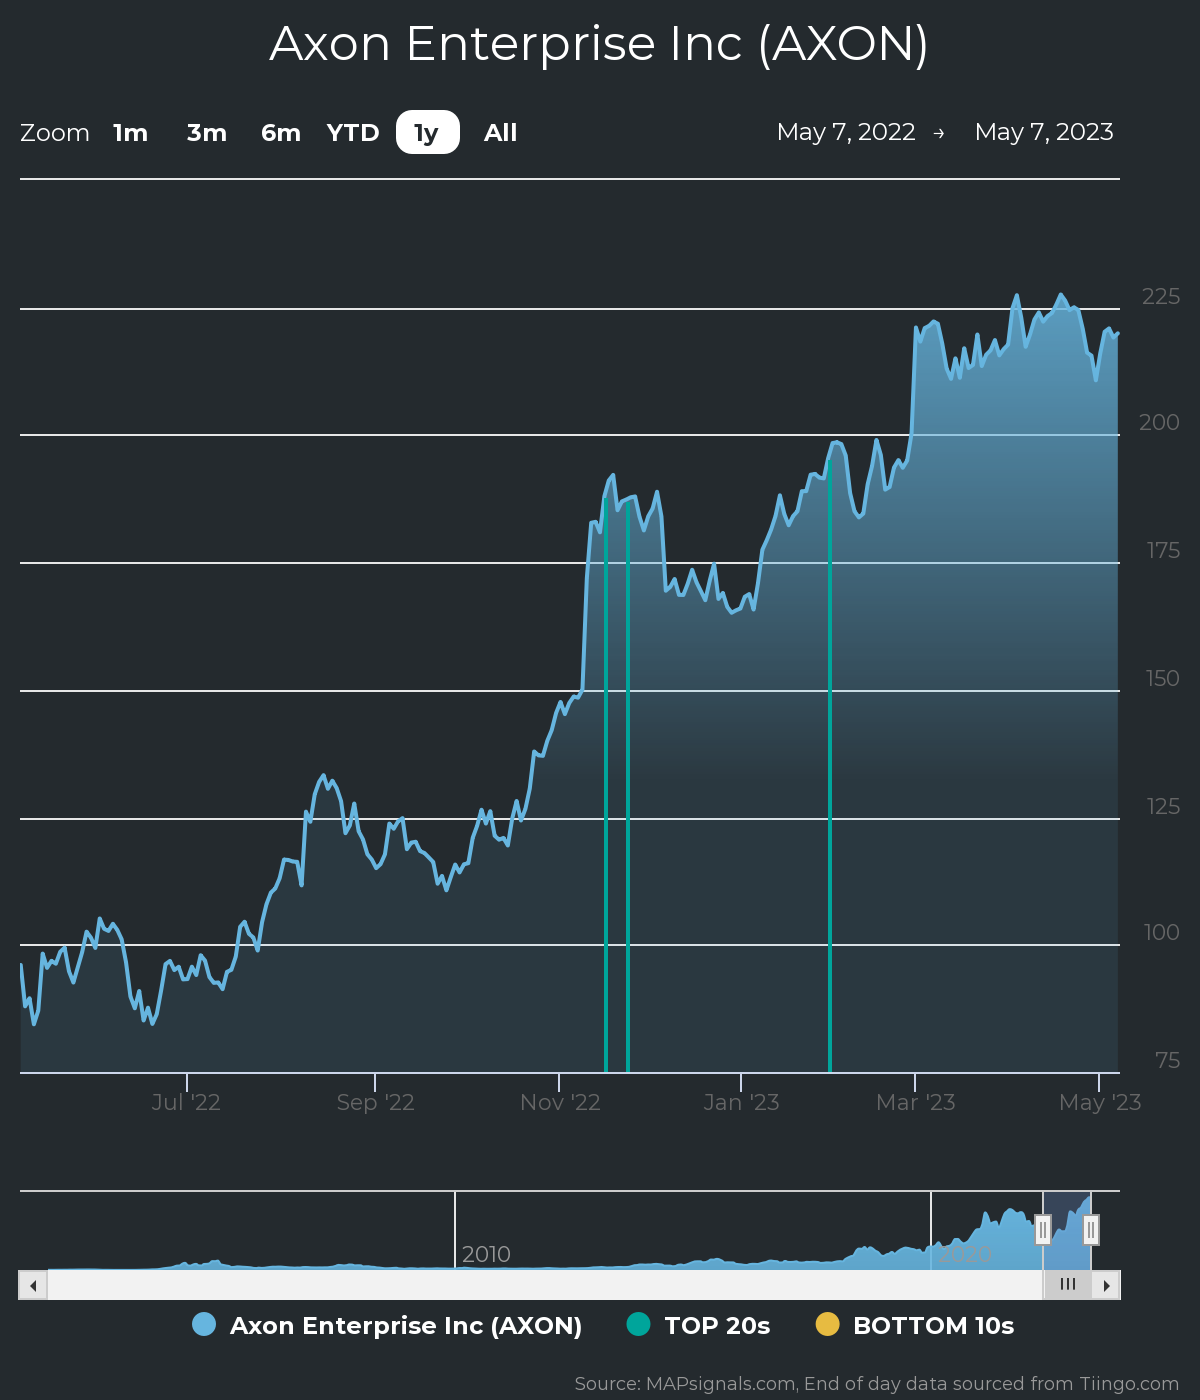Open the May 7, 2022 start date field
Viewport: 1200px width, 1400px height.
tap(847, 131)
